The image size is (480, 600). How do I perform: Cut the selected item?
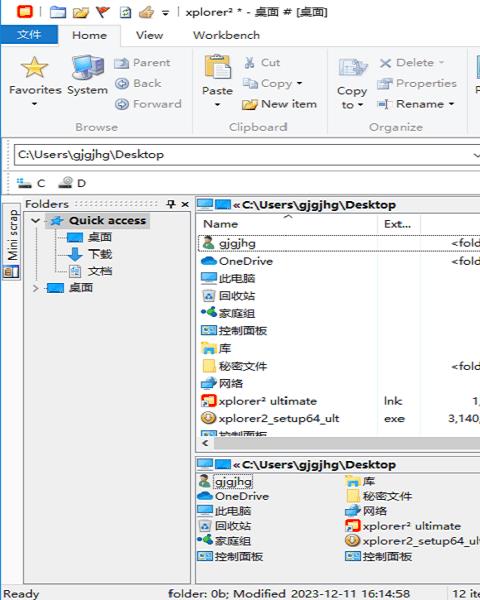[x=262, y=63]
